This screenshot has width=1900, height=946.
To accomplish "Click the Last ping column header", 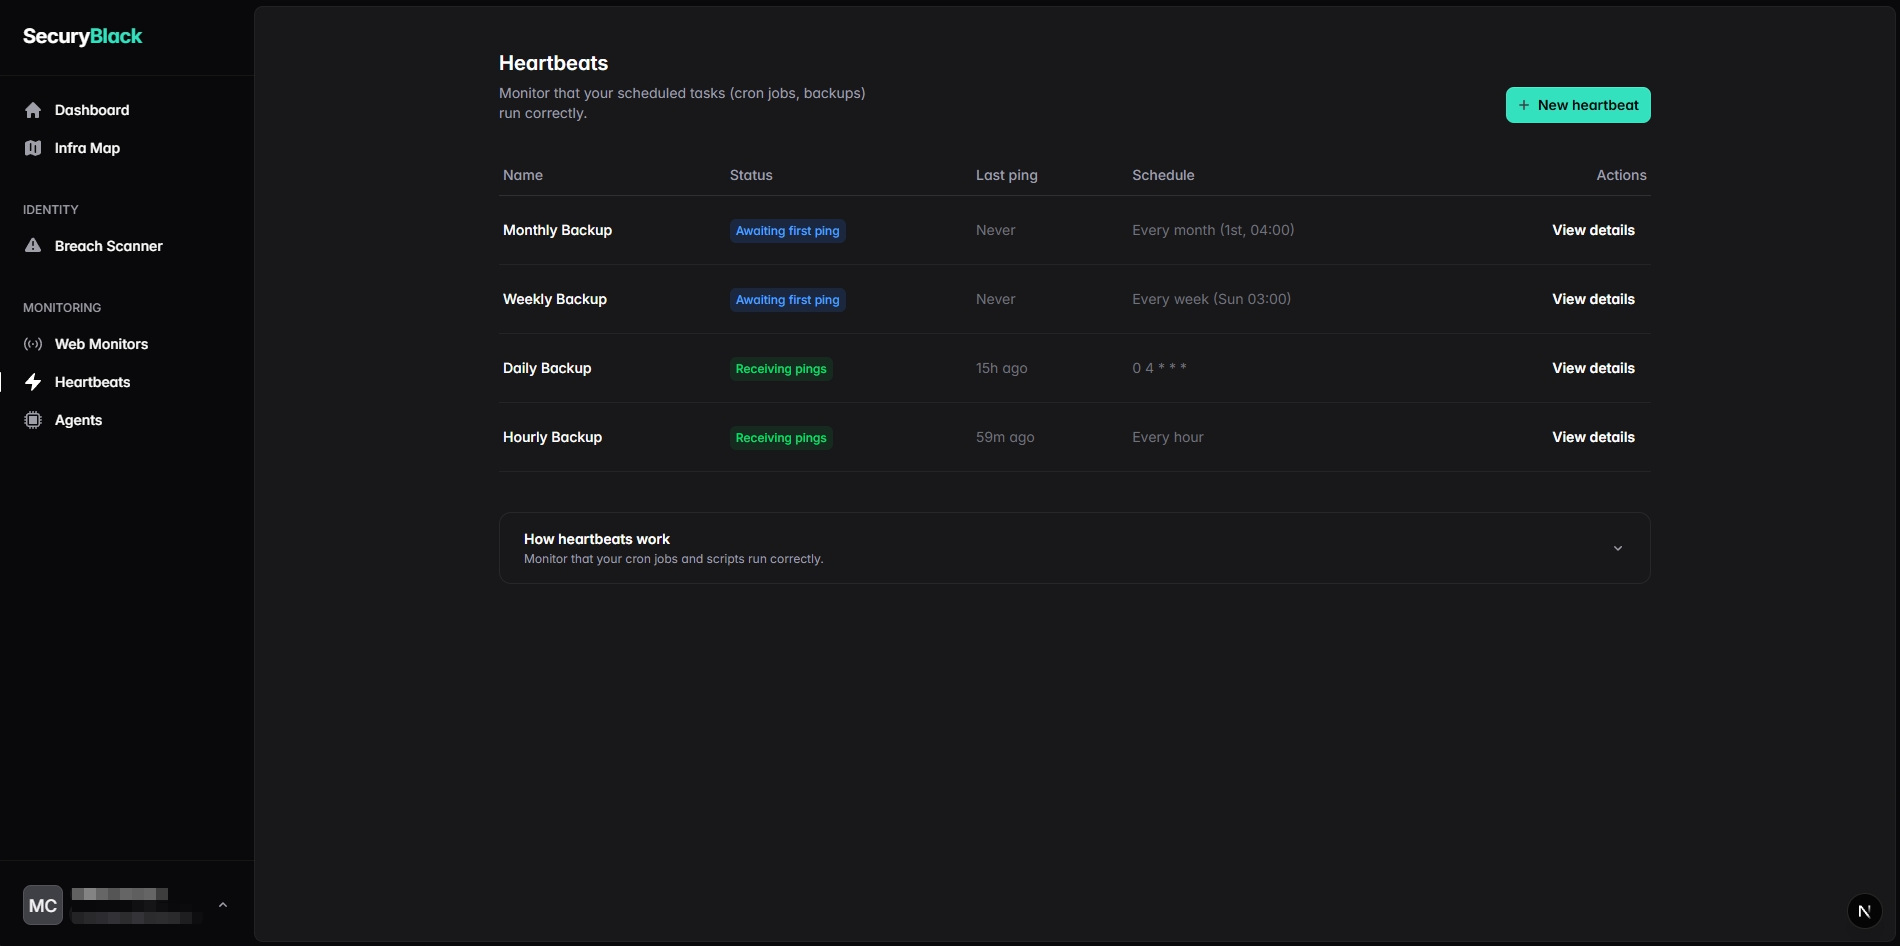I will 1007,175.
